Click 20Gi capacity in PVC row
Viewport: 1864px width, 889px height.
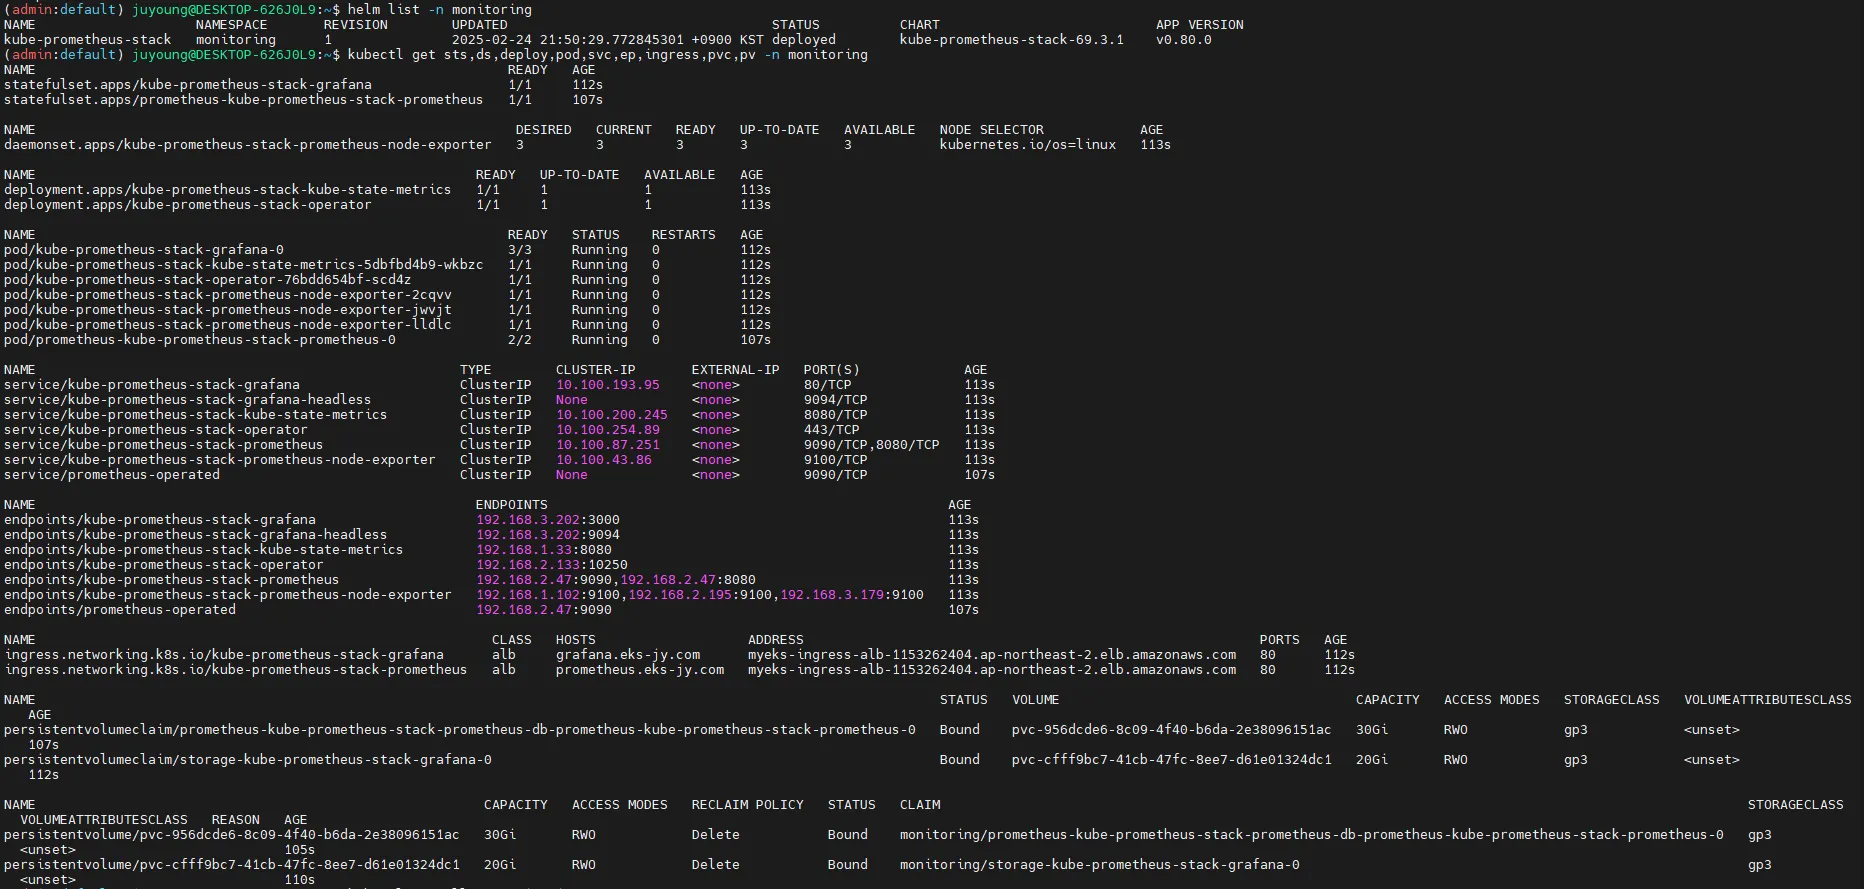click(1372, 760)
